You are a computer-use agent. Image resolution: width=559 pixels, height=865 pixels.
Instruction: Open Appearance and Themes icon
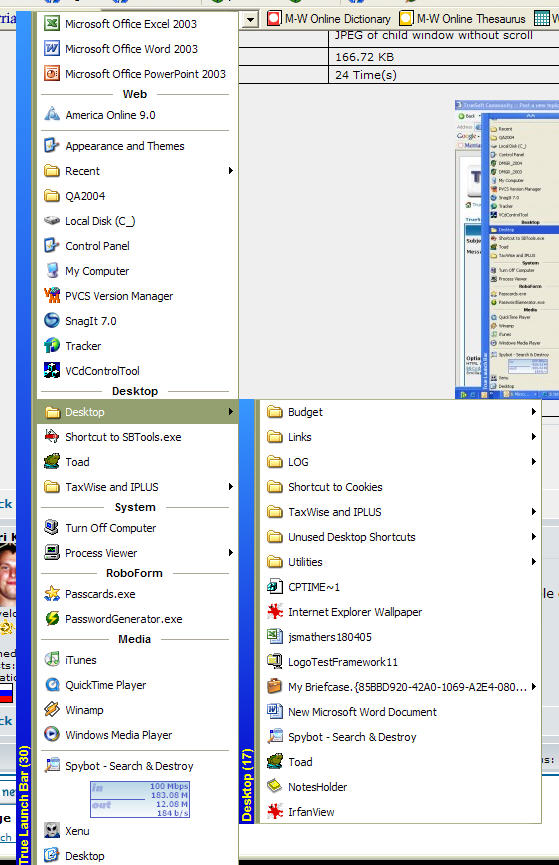[52, 146]
